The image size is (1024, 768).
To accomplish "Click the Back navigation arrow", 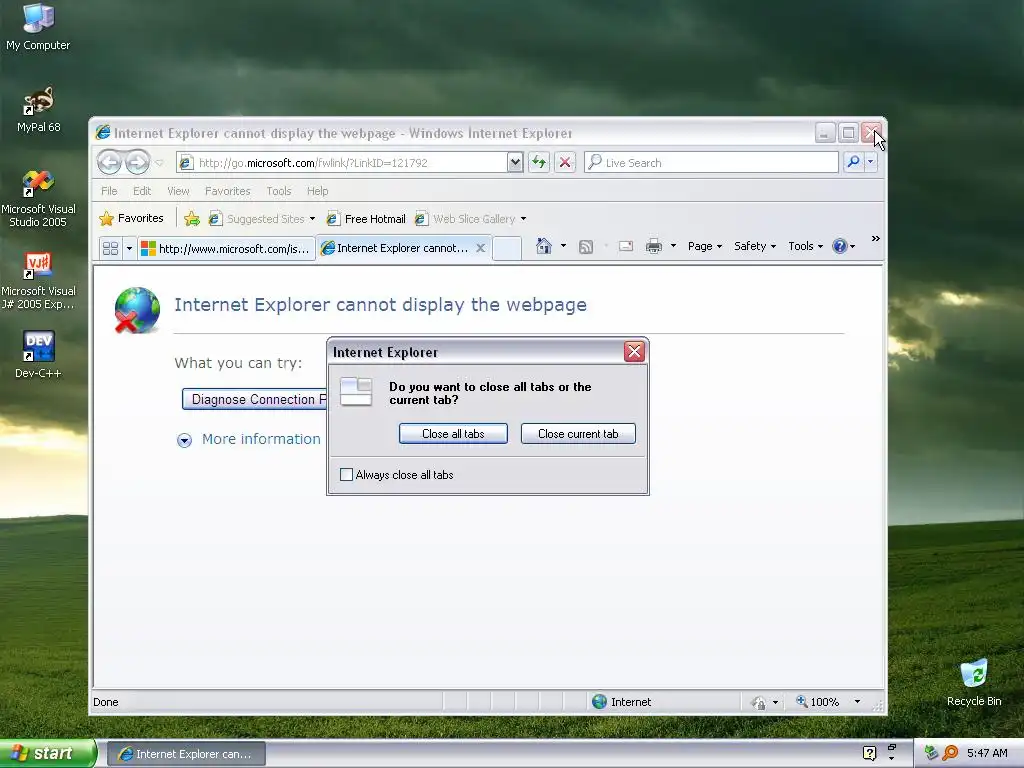I will coord(109,162).
